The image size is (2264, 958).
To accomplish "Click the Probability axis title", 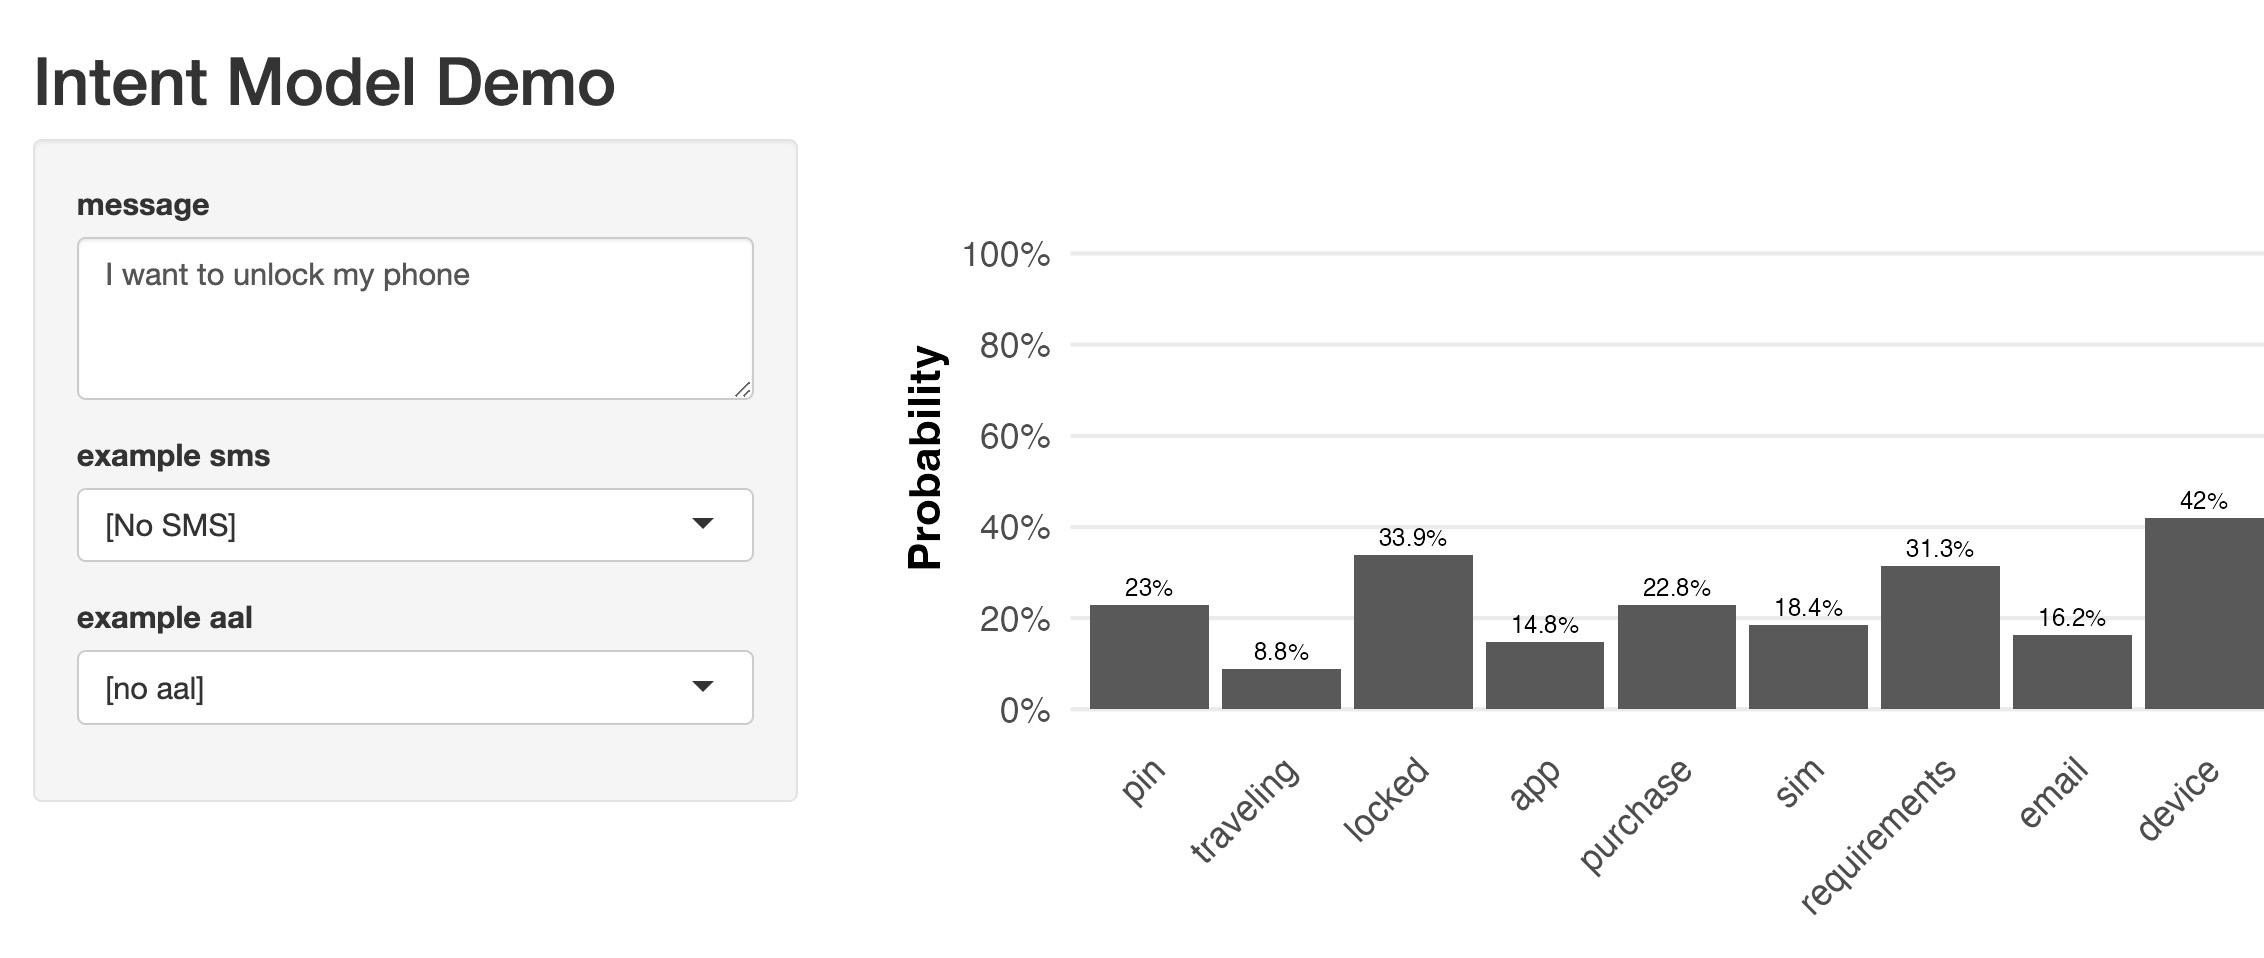I will (926, 457).
